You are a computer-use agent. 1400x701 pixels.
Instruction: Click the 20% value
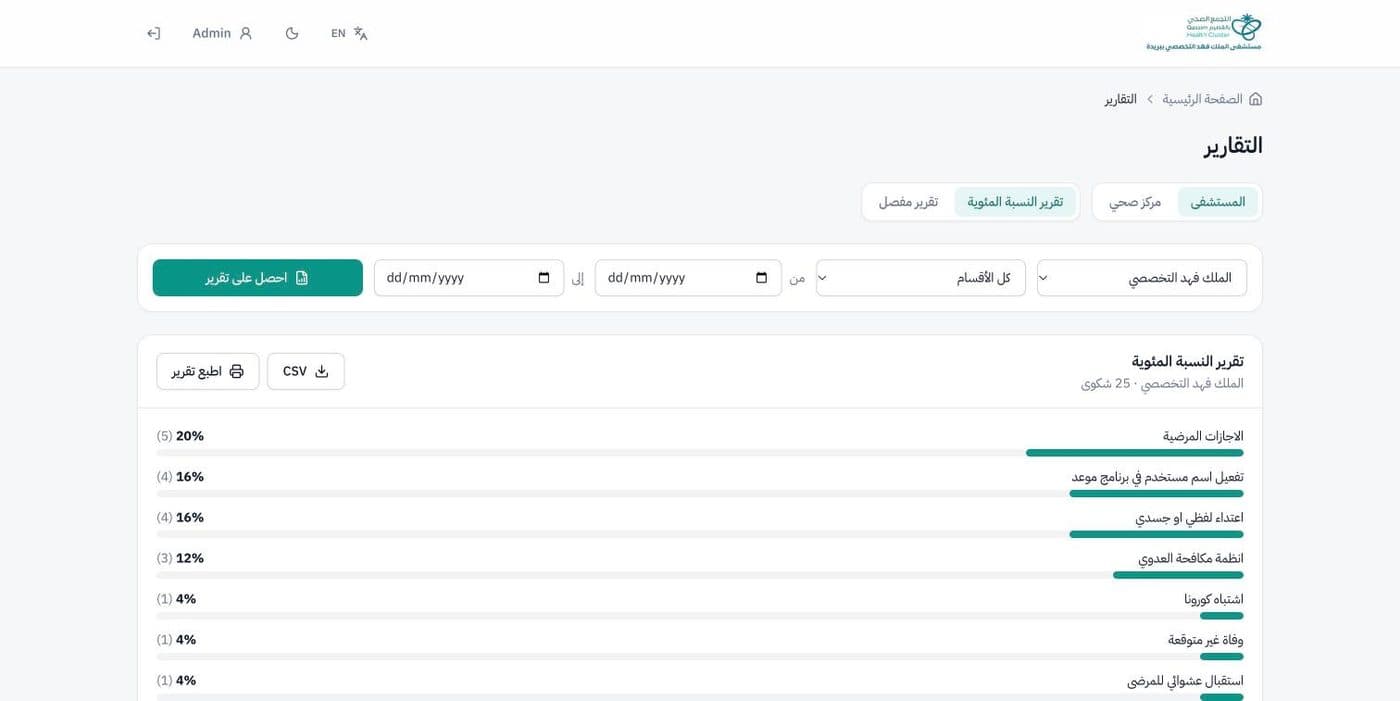point(190,436)
